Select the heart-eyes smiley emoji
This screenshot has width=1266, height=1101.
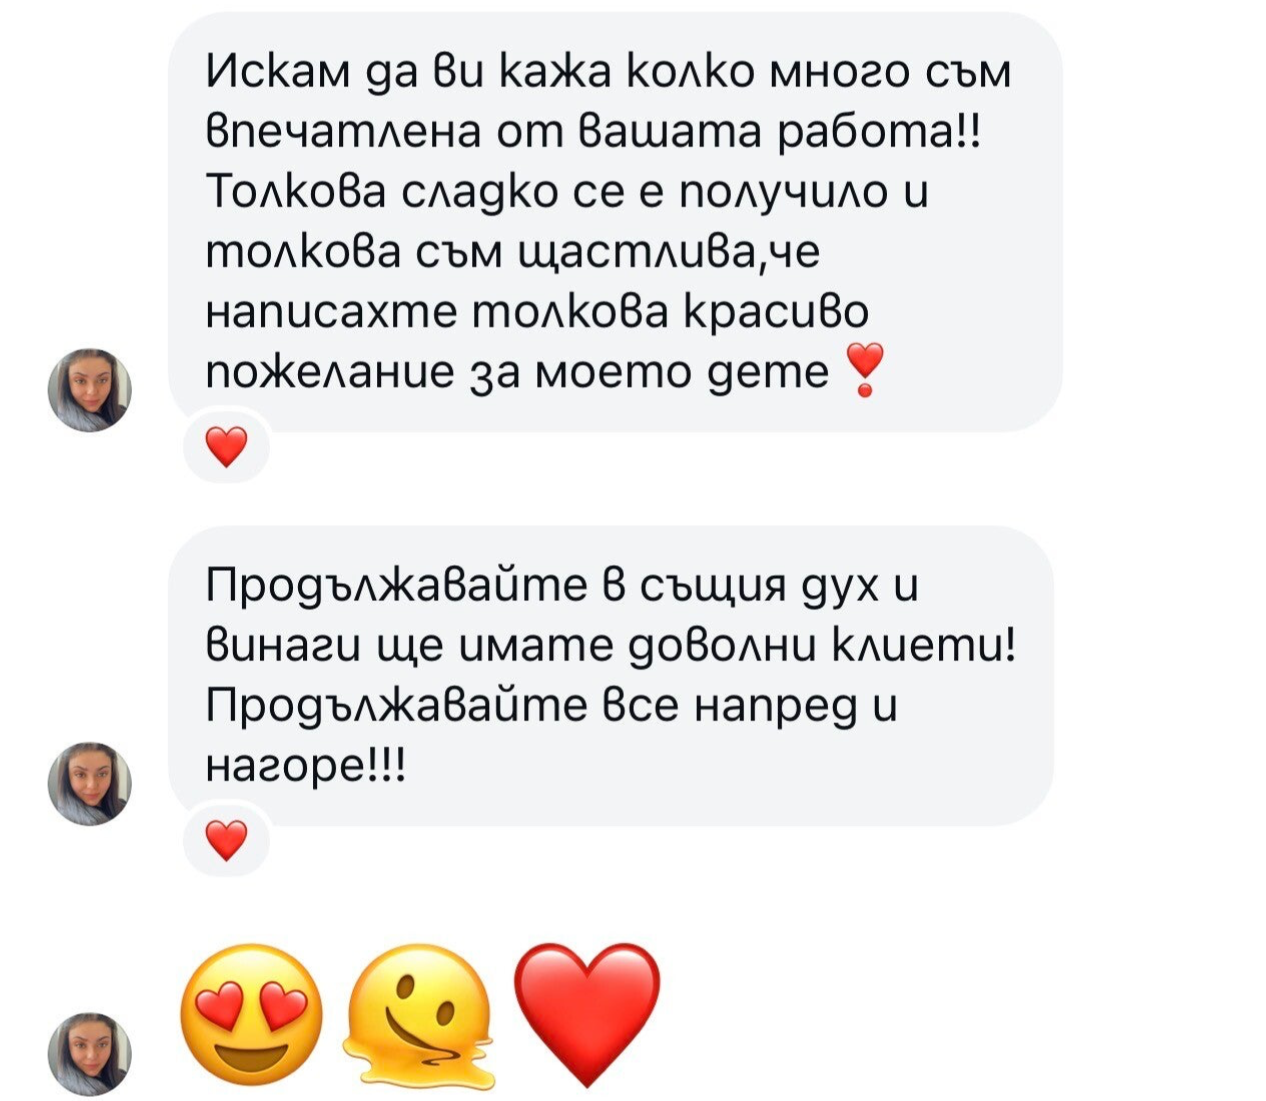252,1015
